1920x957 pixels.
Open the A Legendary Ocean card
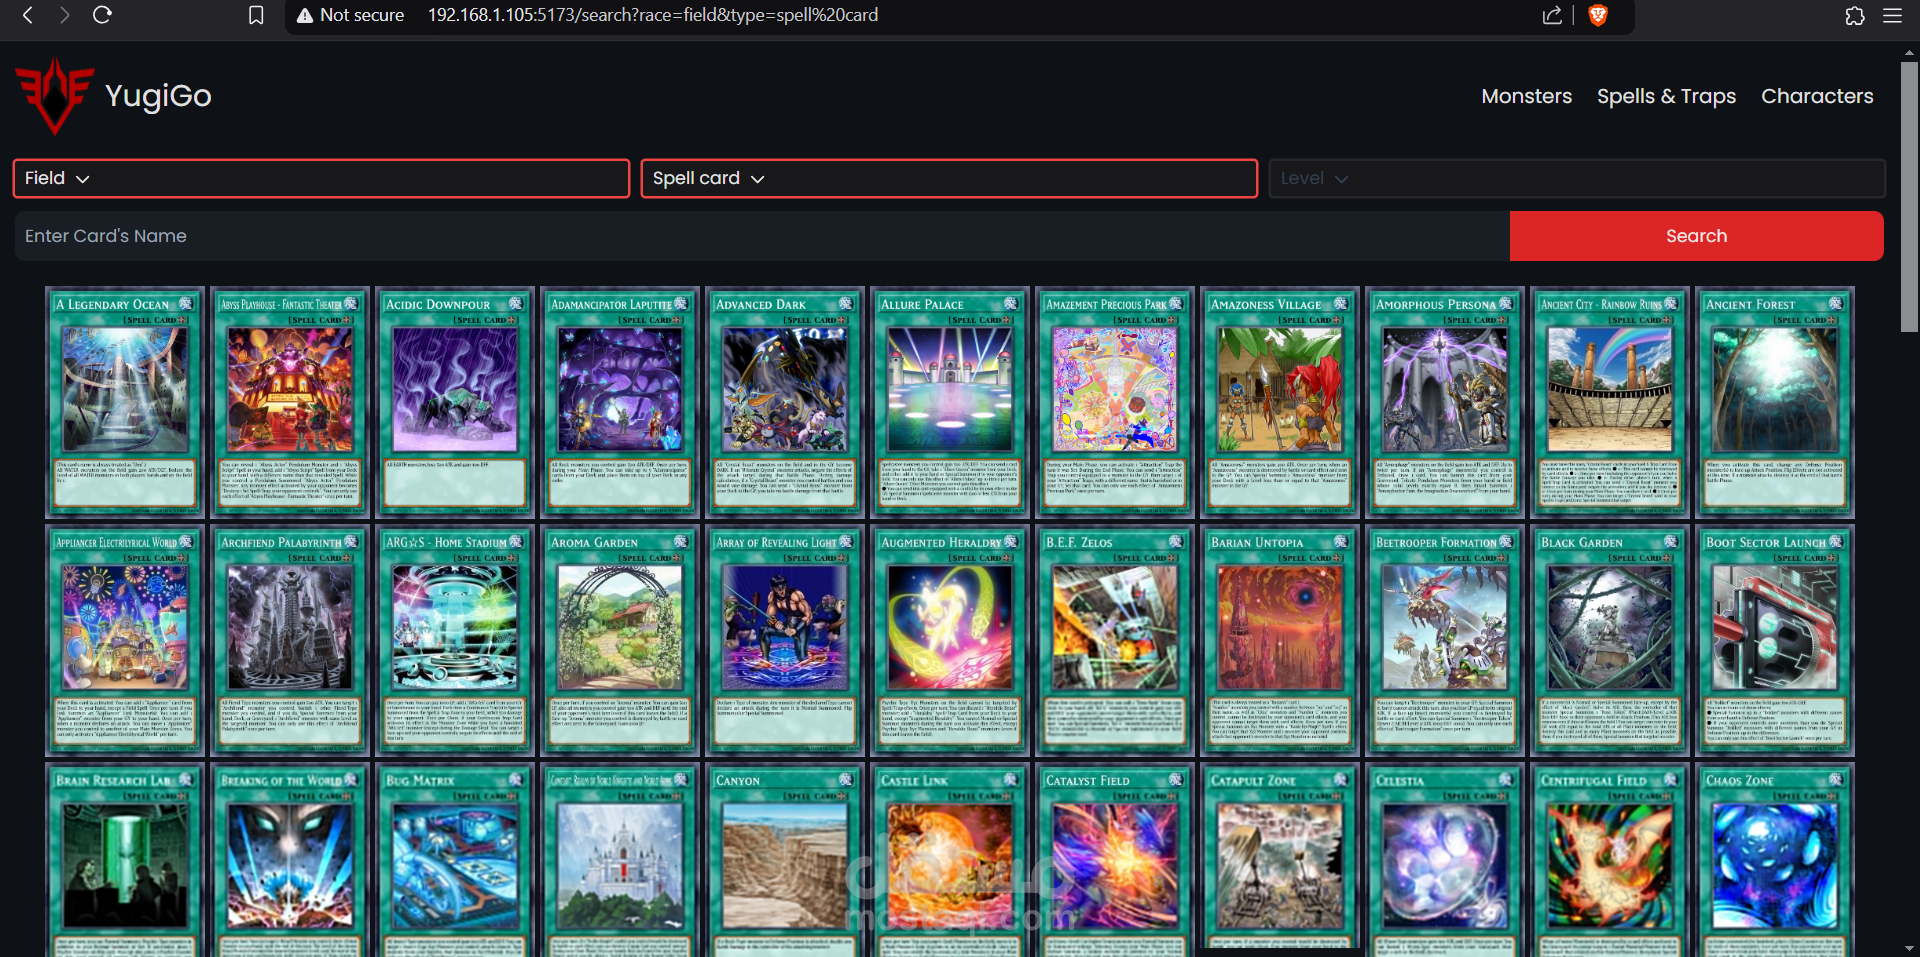coord(125,402)
